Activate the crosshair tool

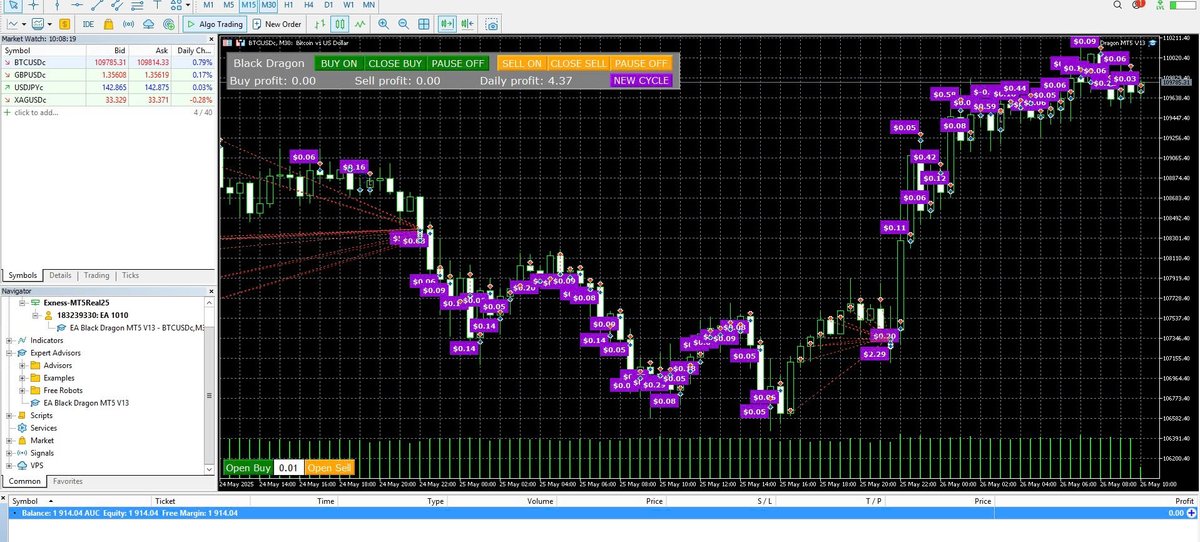click(33, 5)
